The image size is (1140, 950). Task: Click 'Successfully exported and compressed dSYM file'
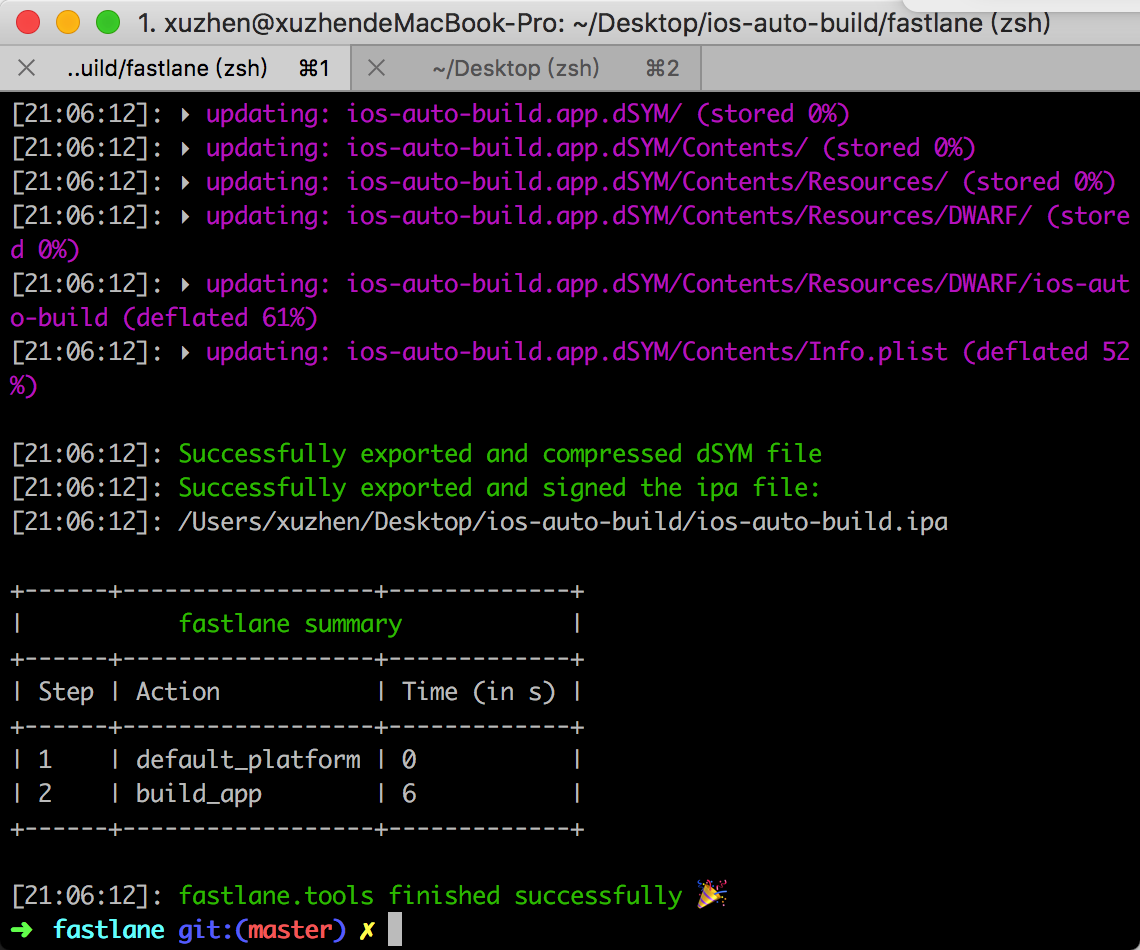click(500, 454)
